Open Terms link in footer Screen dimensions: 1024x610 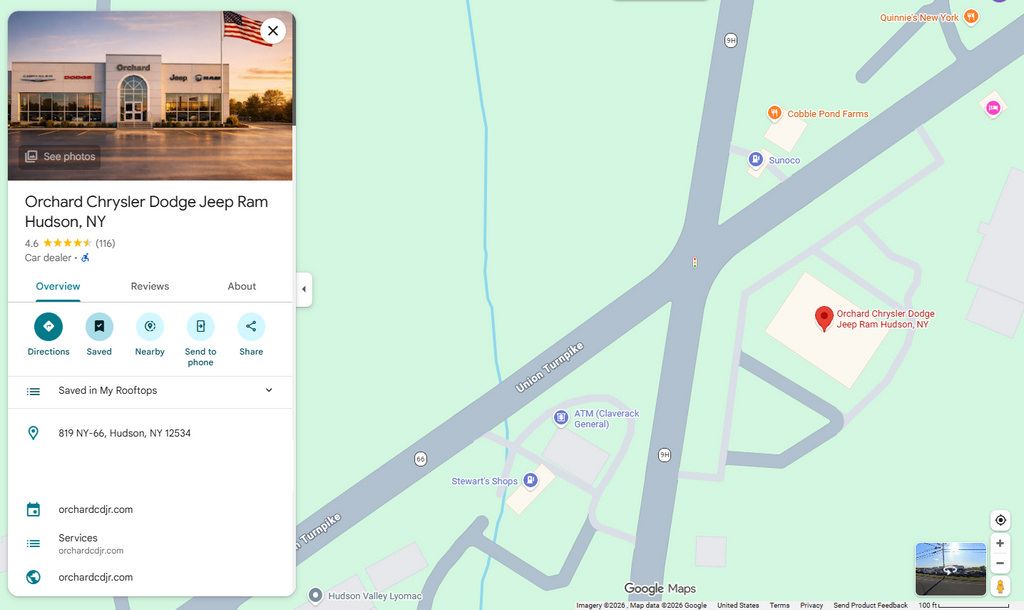779,605
